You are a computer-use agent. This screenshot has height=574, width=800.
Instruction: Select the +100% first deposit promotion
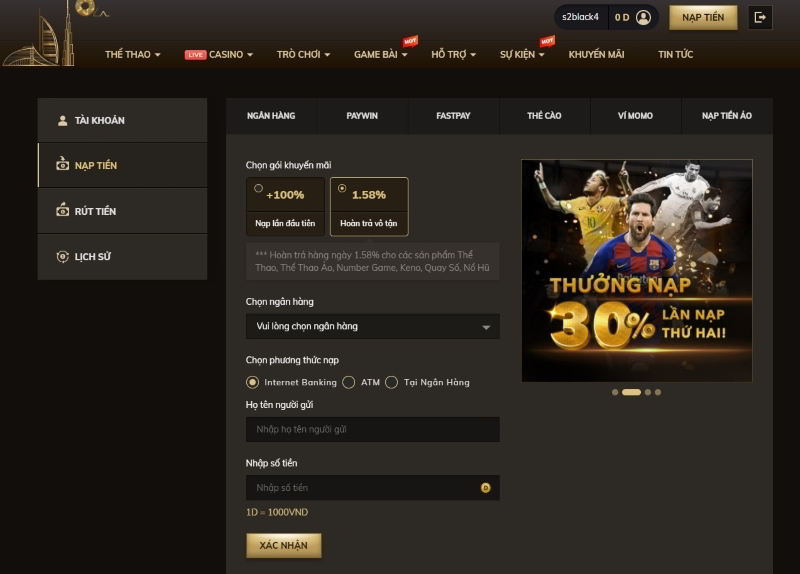(x=285, y=207)
